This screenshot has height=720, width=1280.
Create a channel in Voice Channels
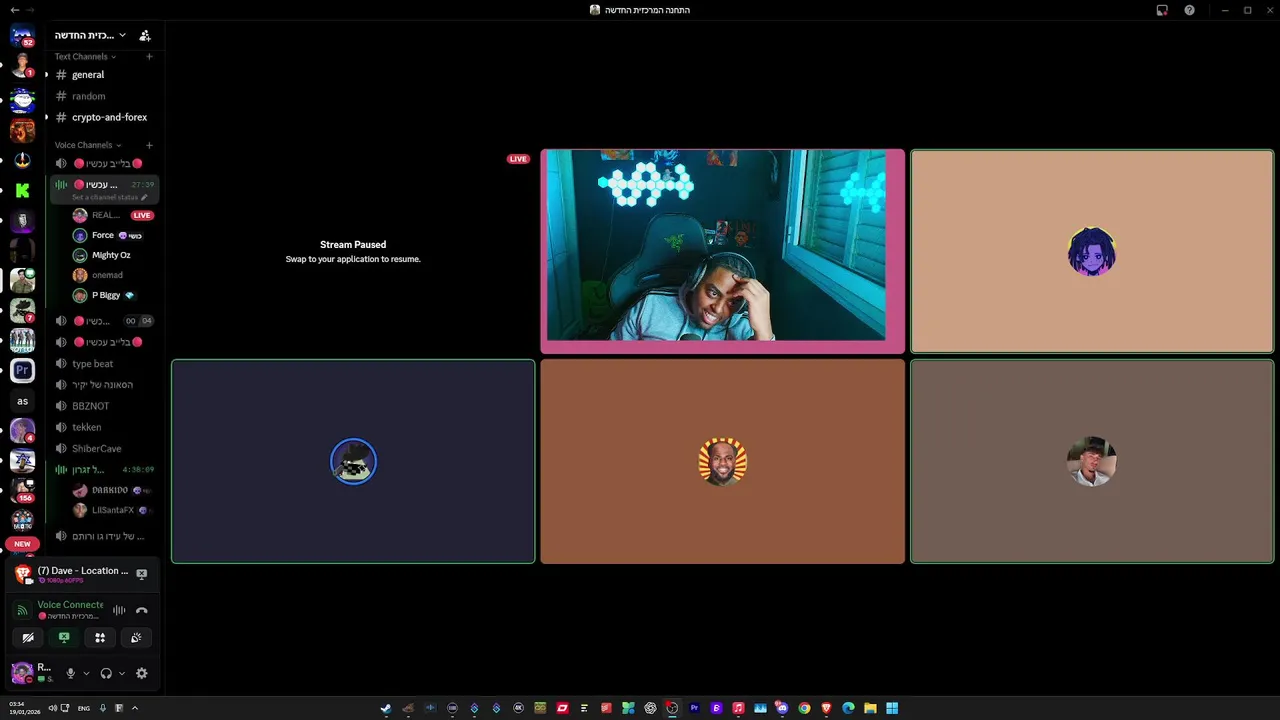(x=149, y=145)
